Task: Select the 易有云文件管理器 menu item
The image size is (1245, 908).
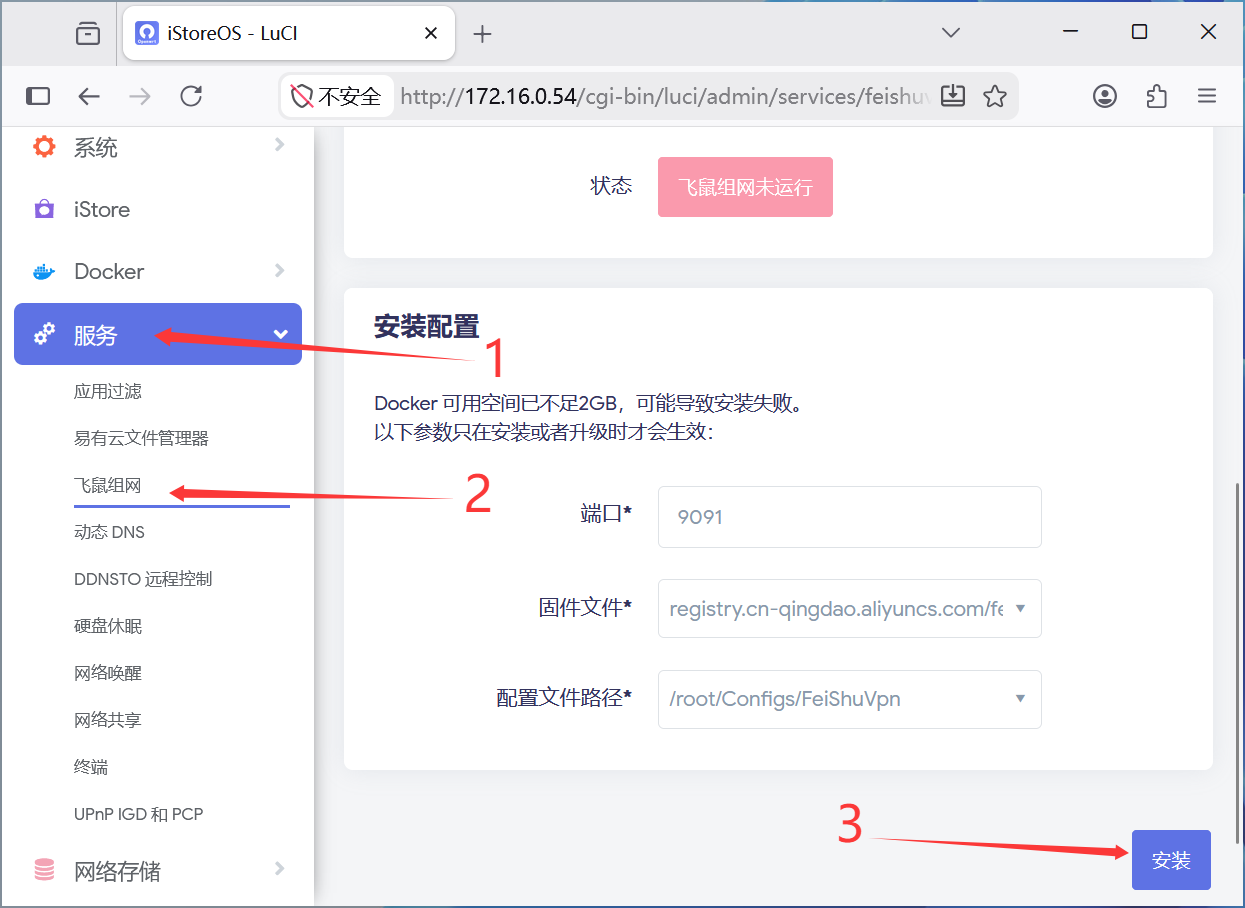Action: point(141,438)
